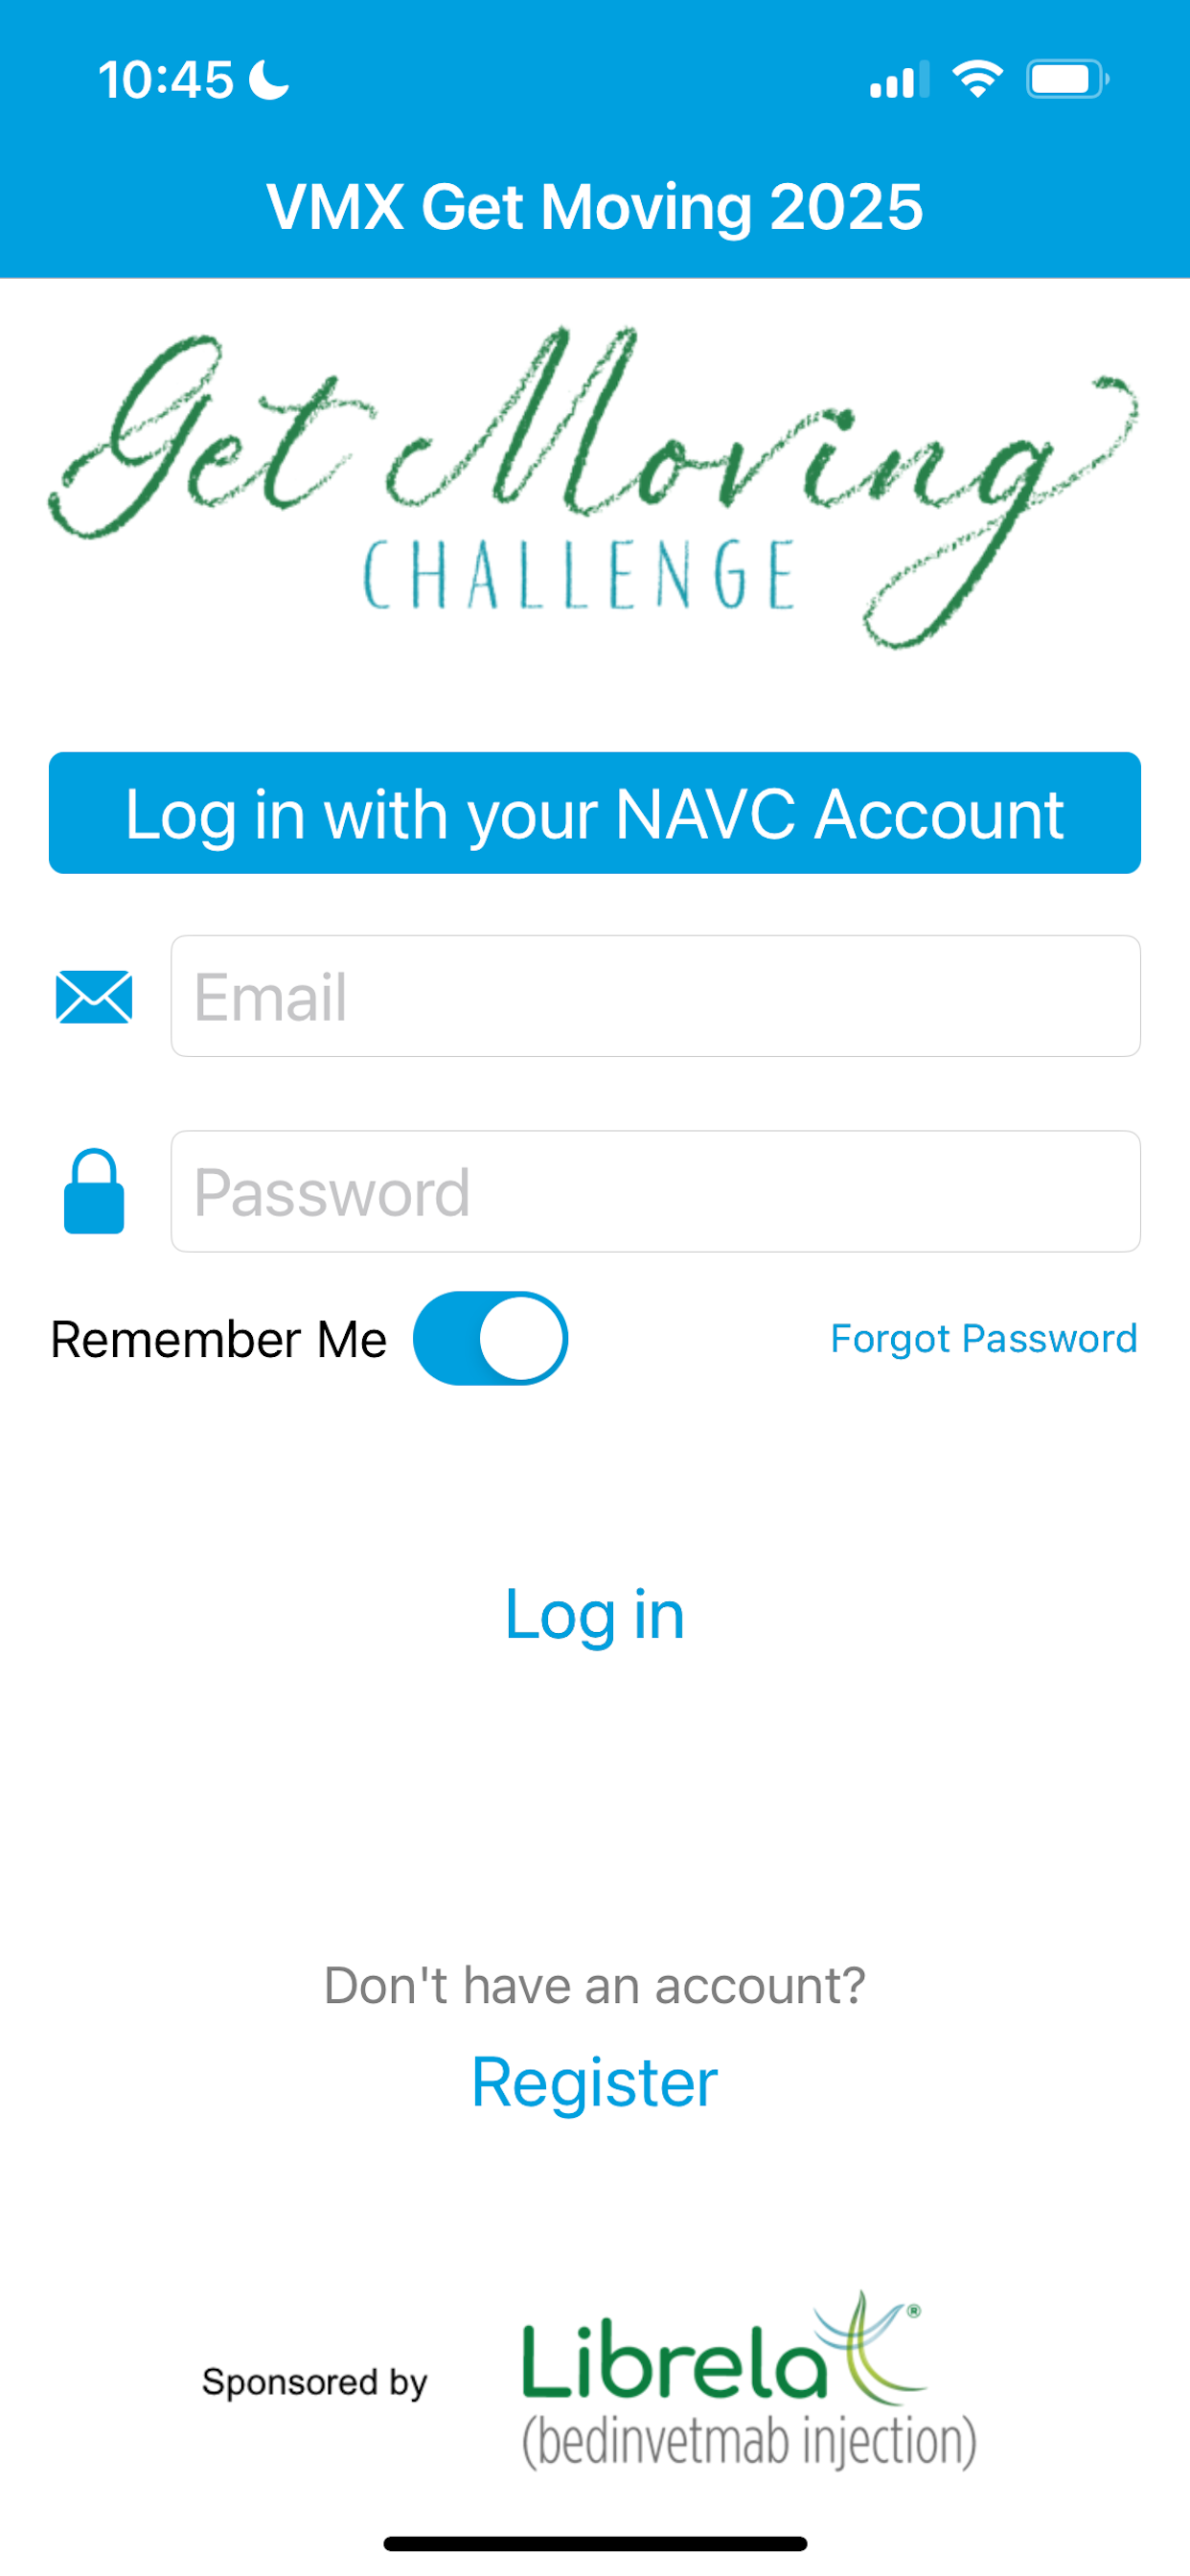Open the Register link
This screenshot has height=2576, width=1190.
pos(595,2082)
